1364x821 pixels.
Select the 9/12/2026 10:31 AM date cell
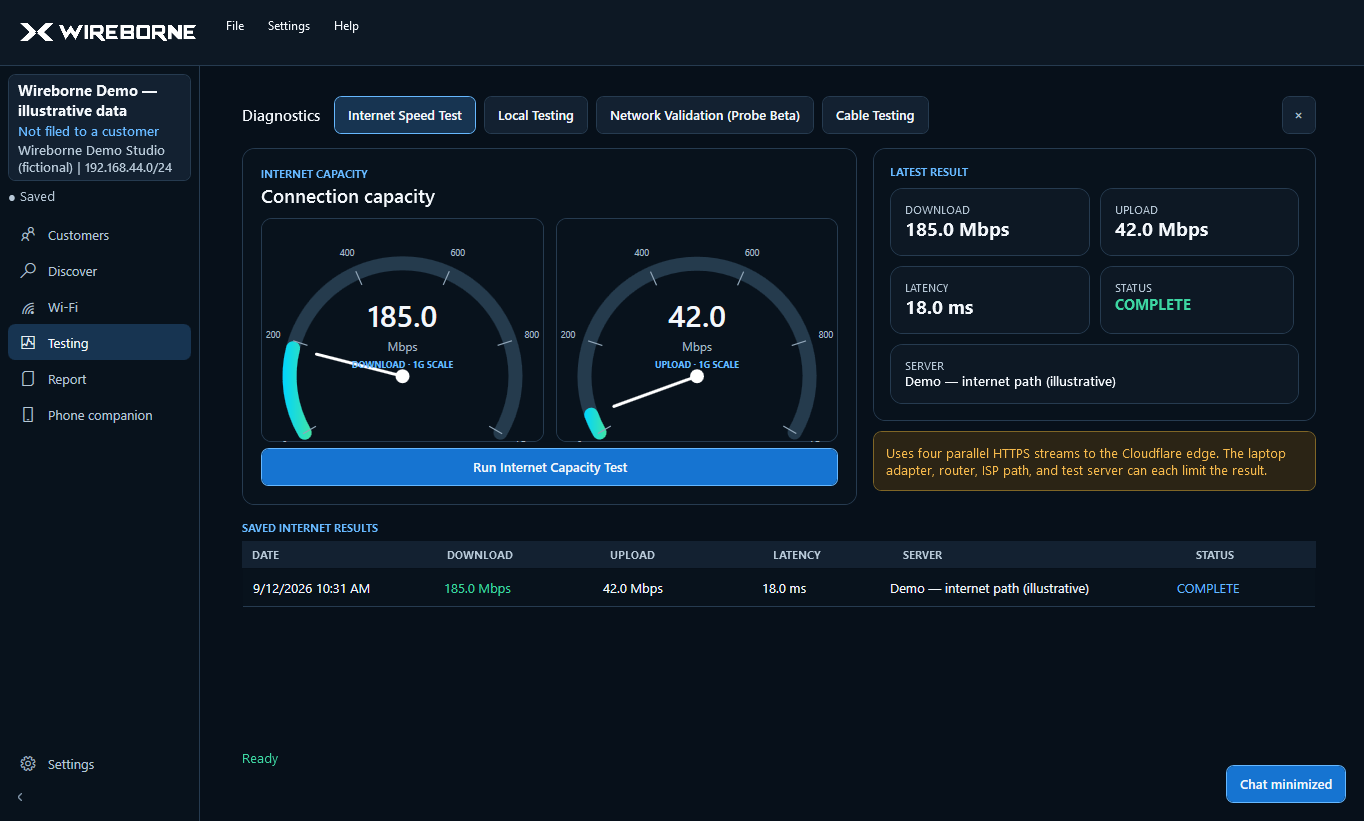[312, 589]
